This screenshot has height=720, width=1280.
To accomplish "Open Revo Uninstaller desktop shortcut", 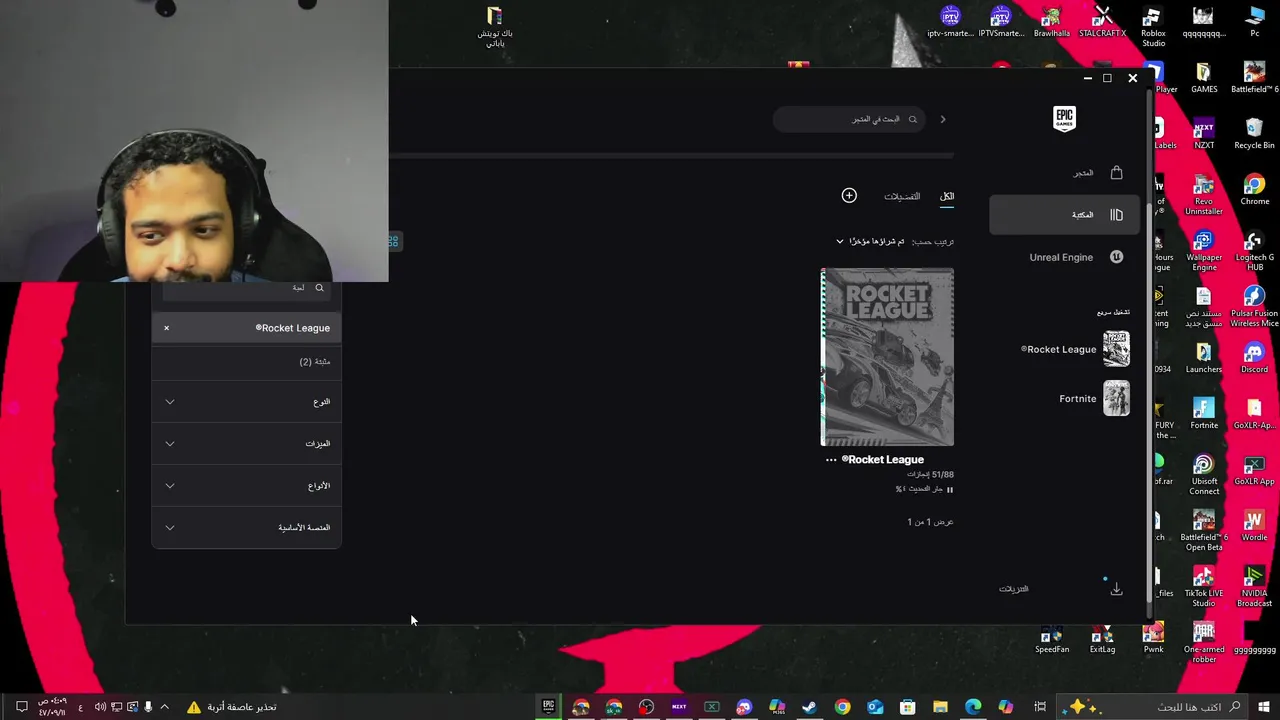I will 1204,195.
